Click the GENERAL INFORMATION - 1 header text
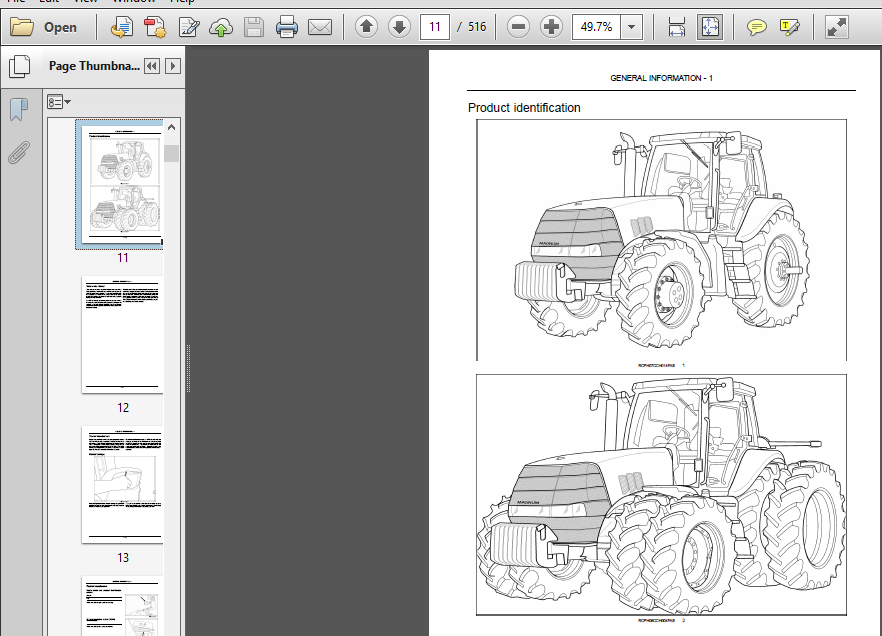This screenshot has width=882, height=636. click(662, 78)
